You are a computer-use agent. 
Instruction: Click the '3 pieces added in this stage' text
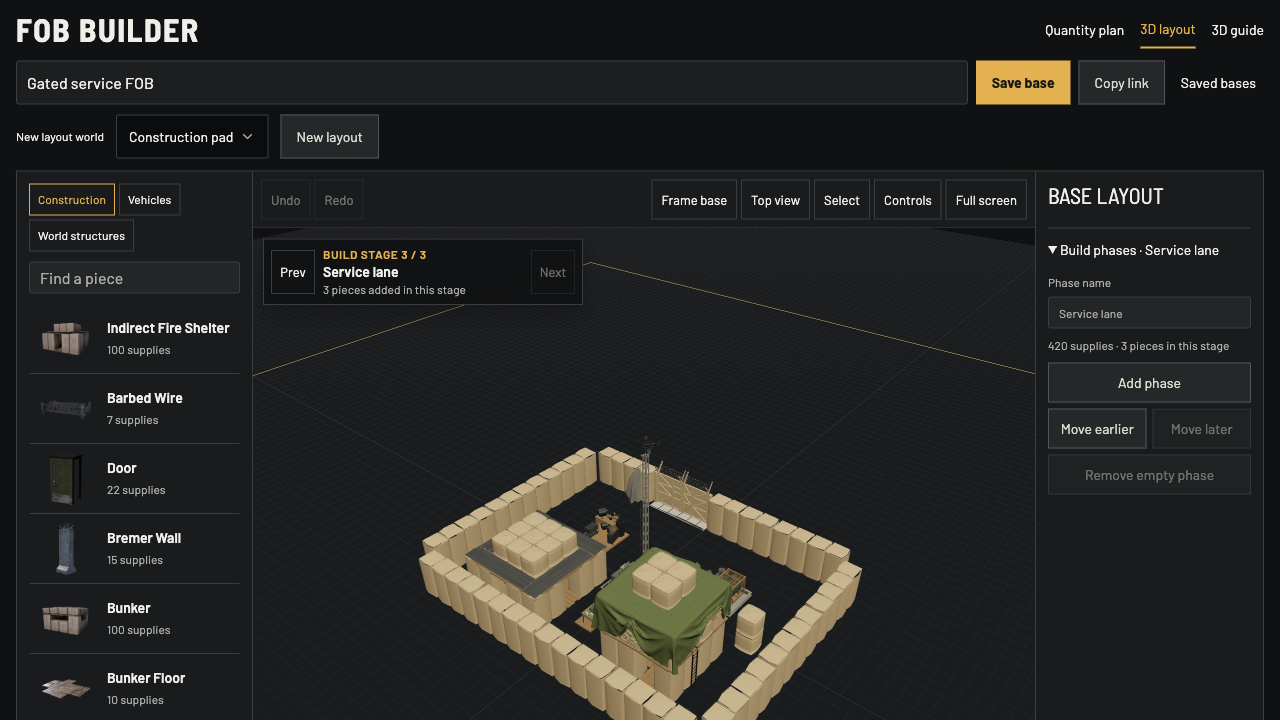[x=394, y=290]
